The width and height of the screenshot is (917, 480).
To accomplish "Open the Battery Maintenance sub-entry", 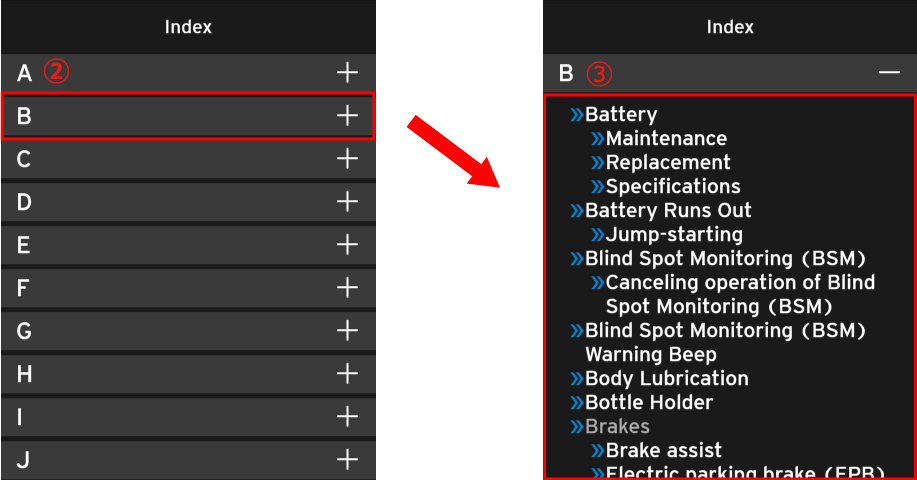I will (665, 139).
